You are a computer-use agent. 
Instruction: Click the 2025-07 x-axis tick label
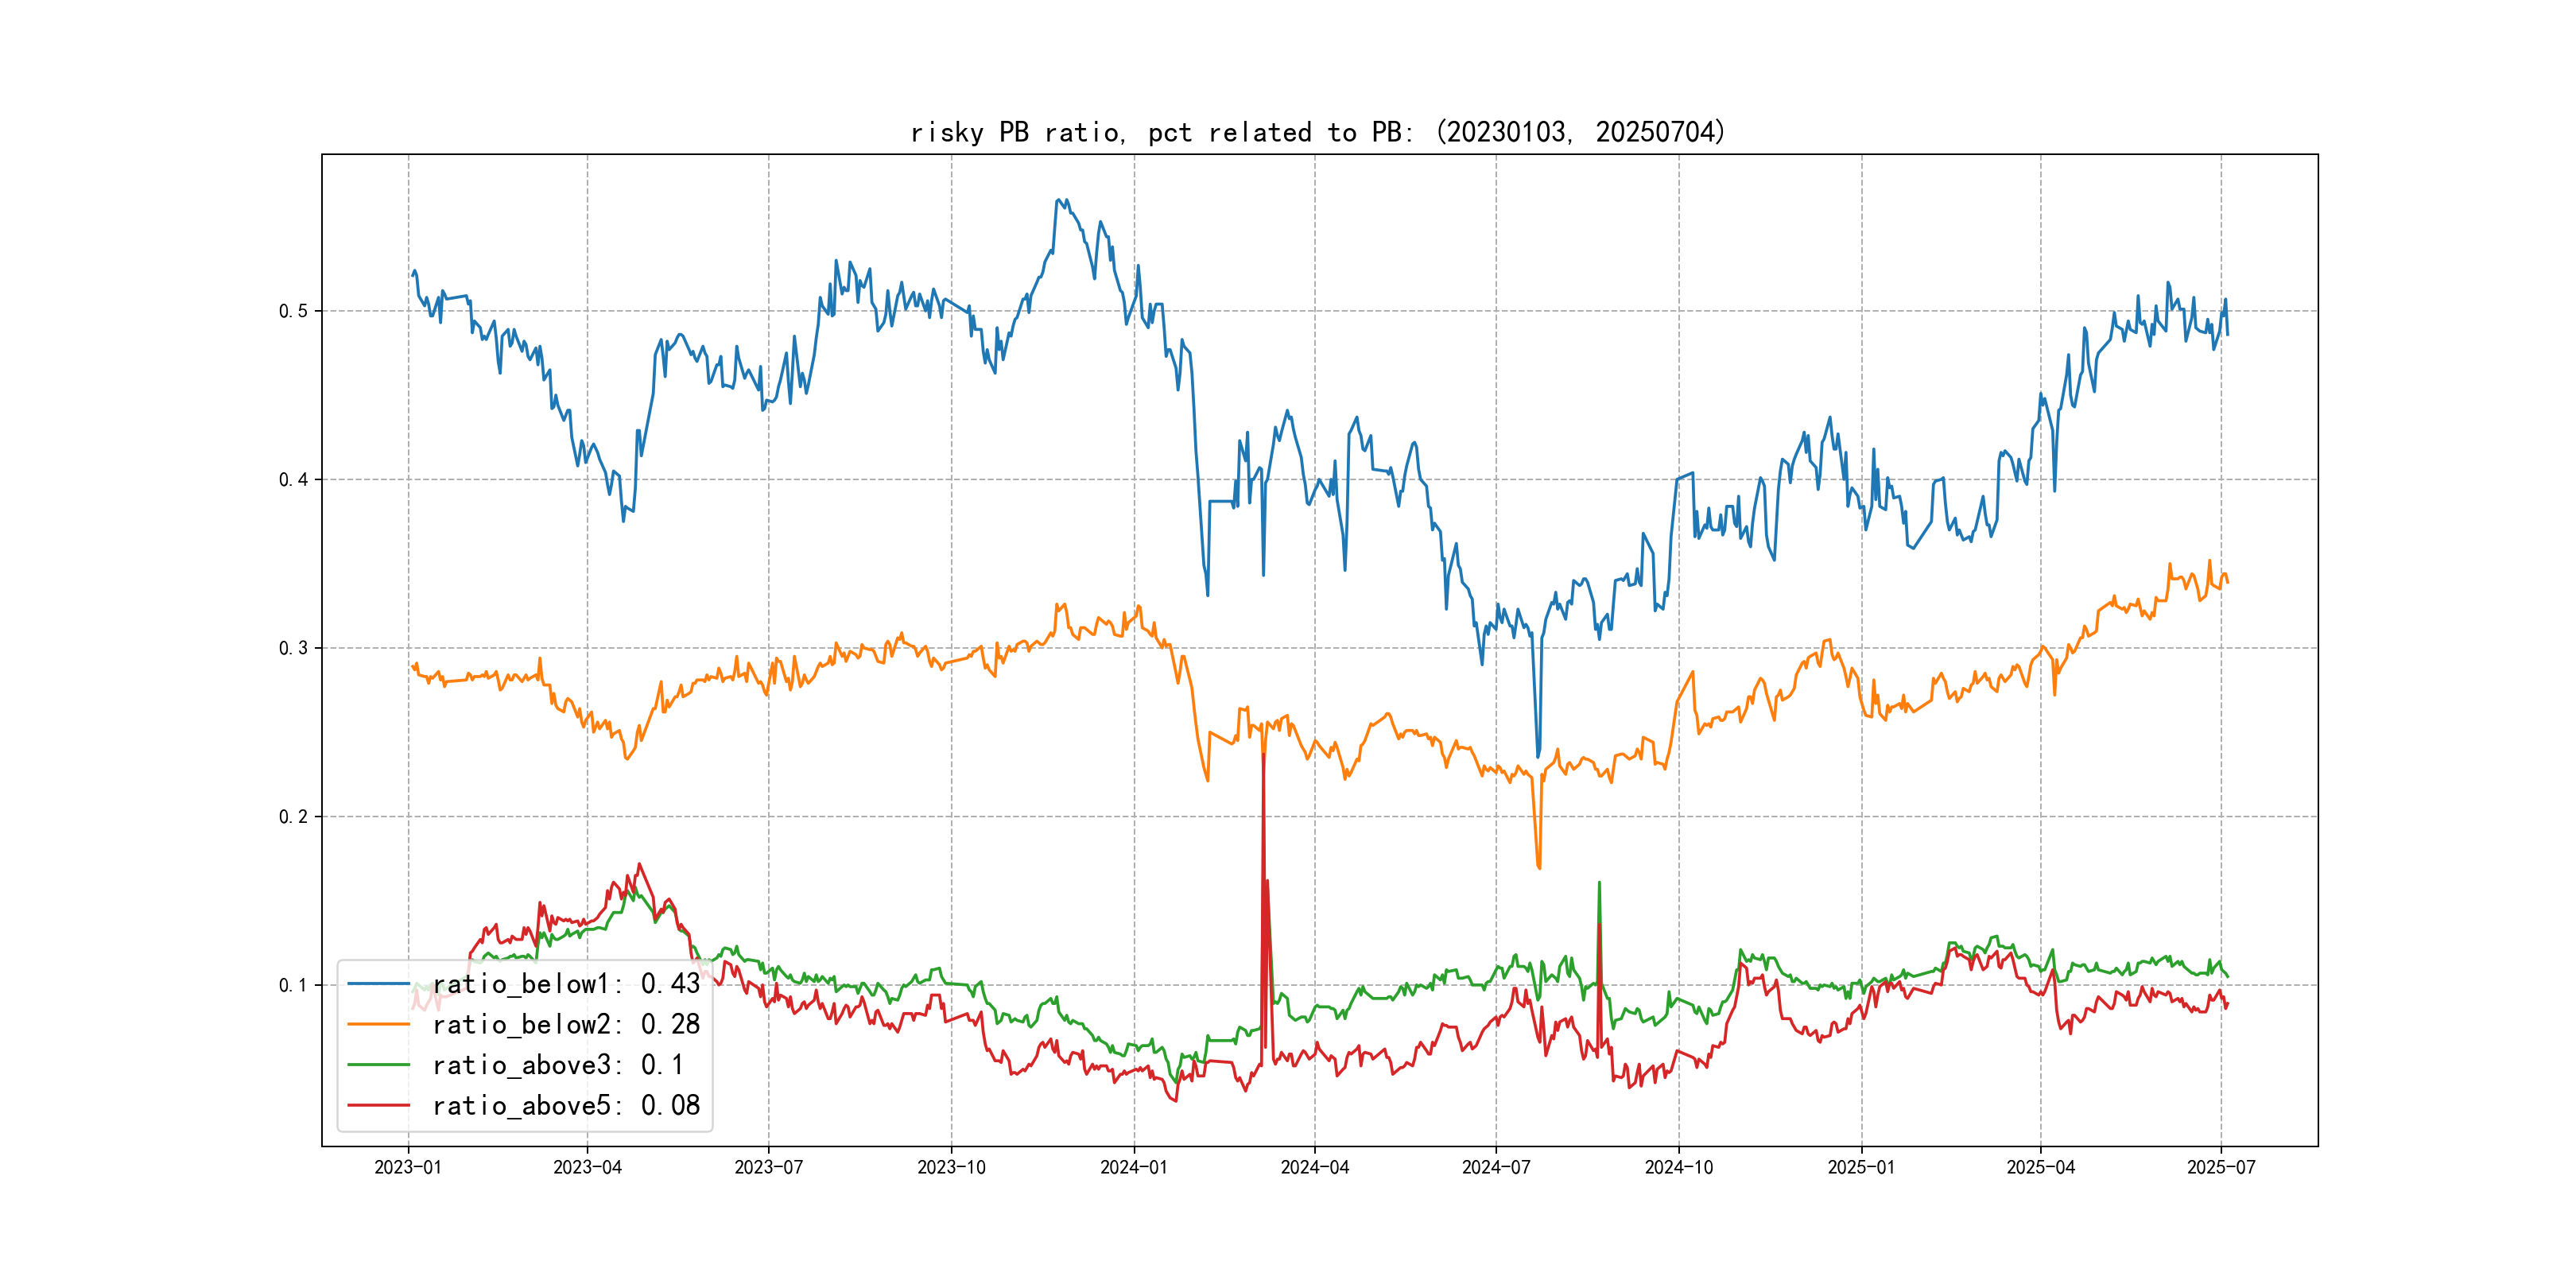(x=2221, y=1167)
